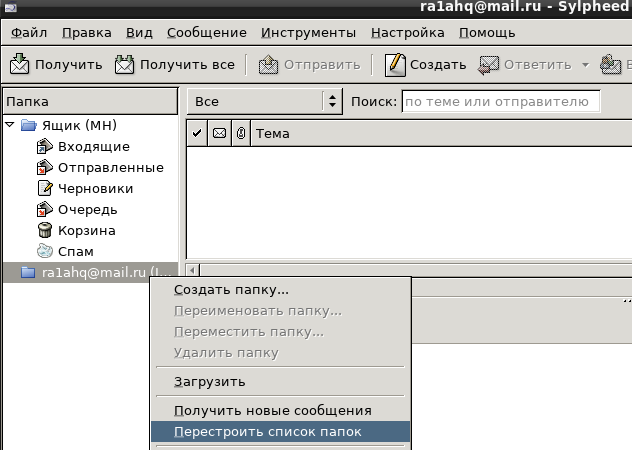
Task: Select the Входящие folder name
Action: [94, 147]
